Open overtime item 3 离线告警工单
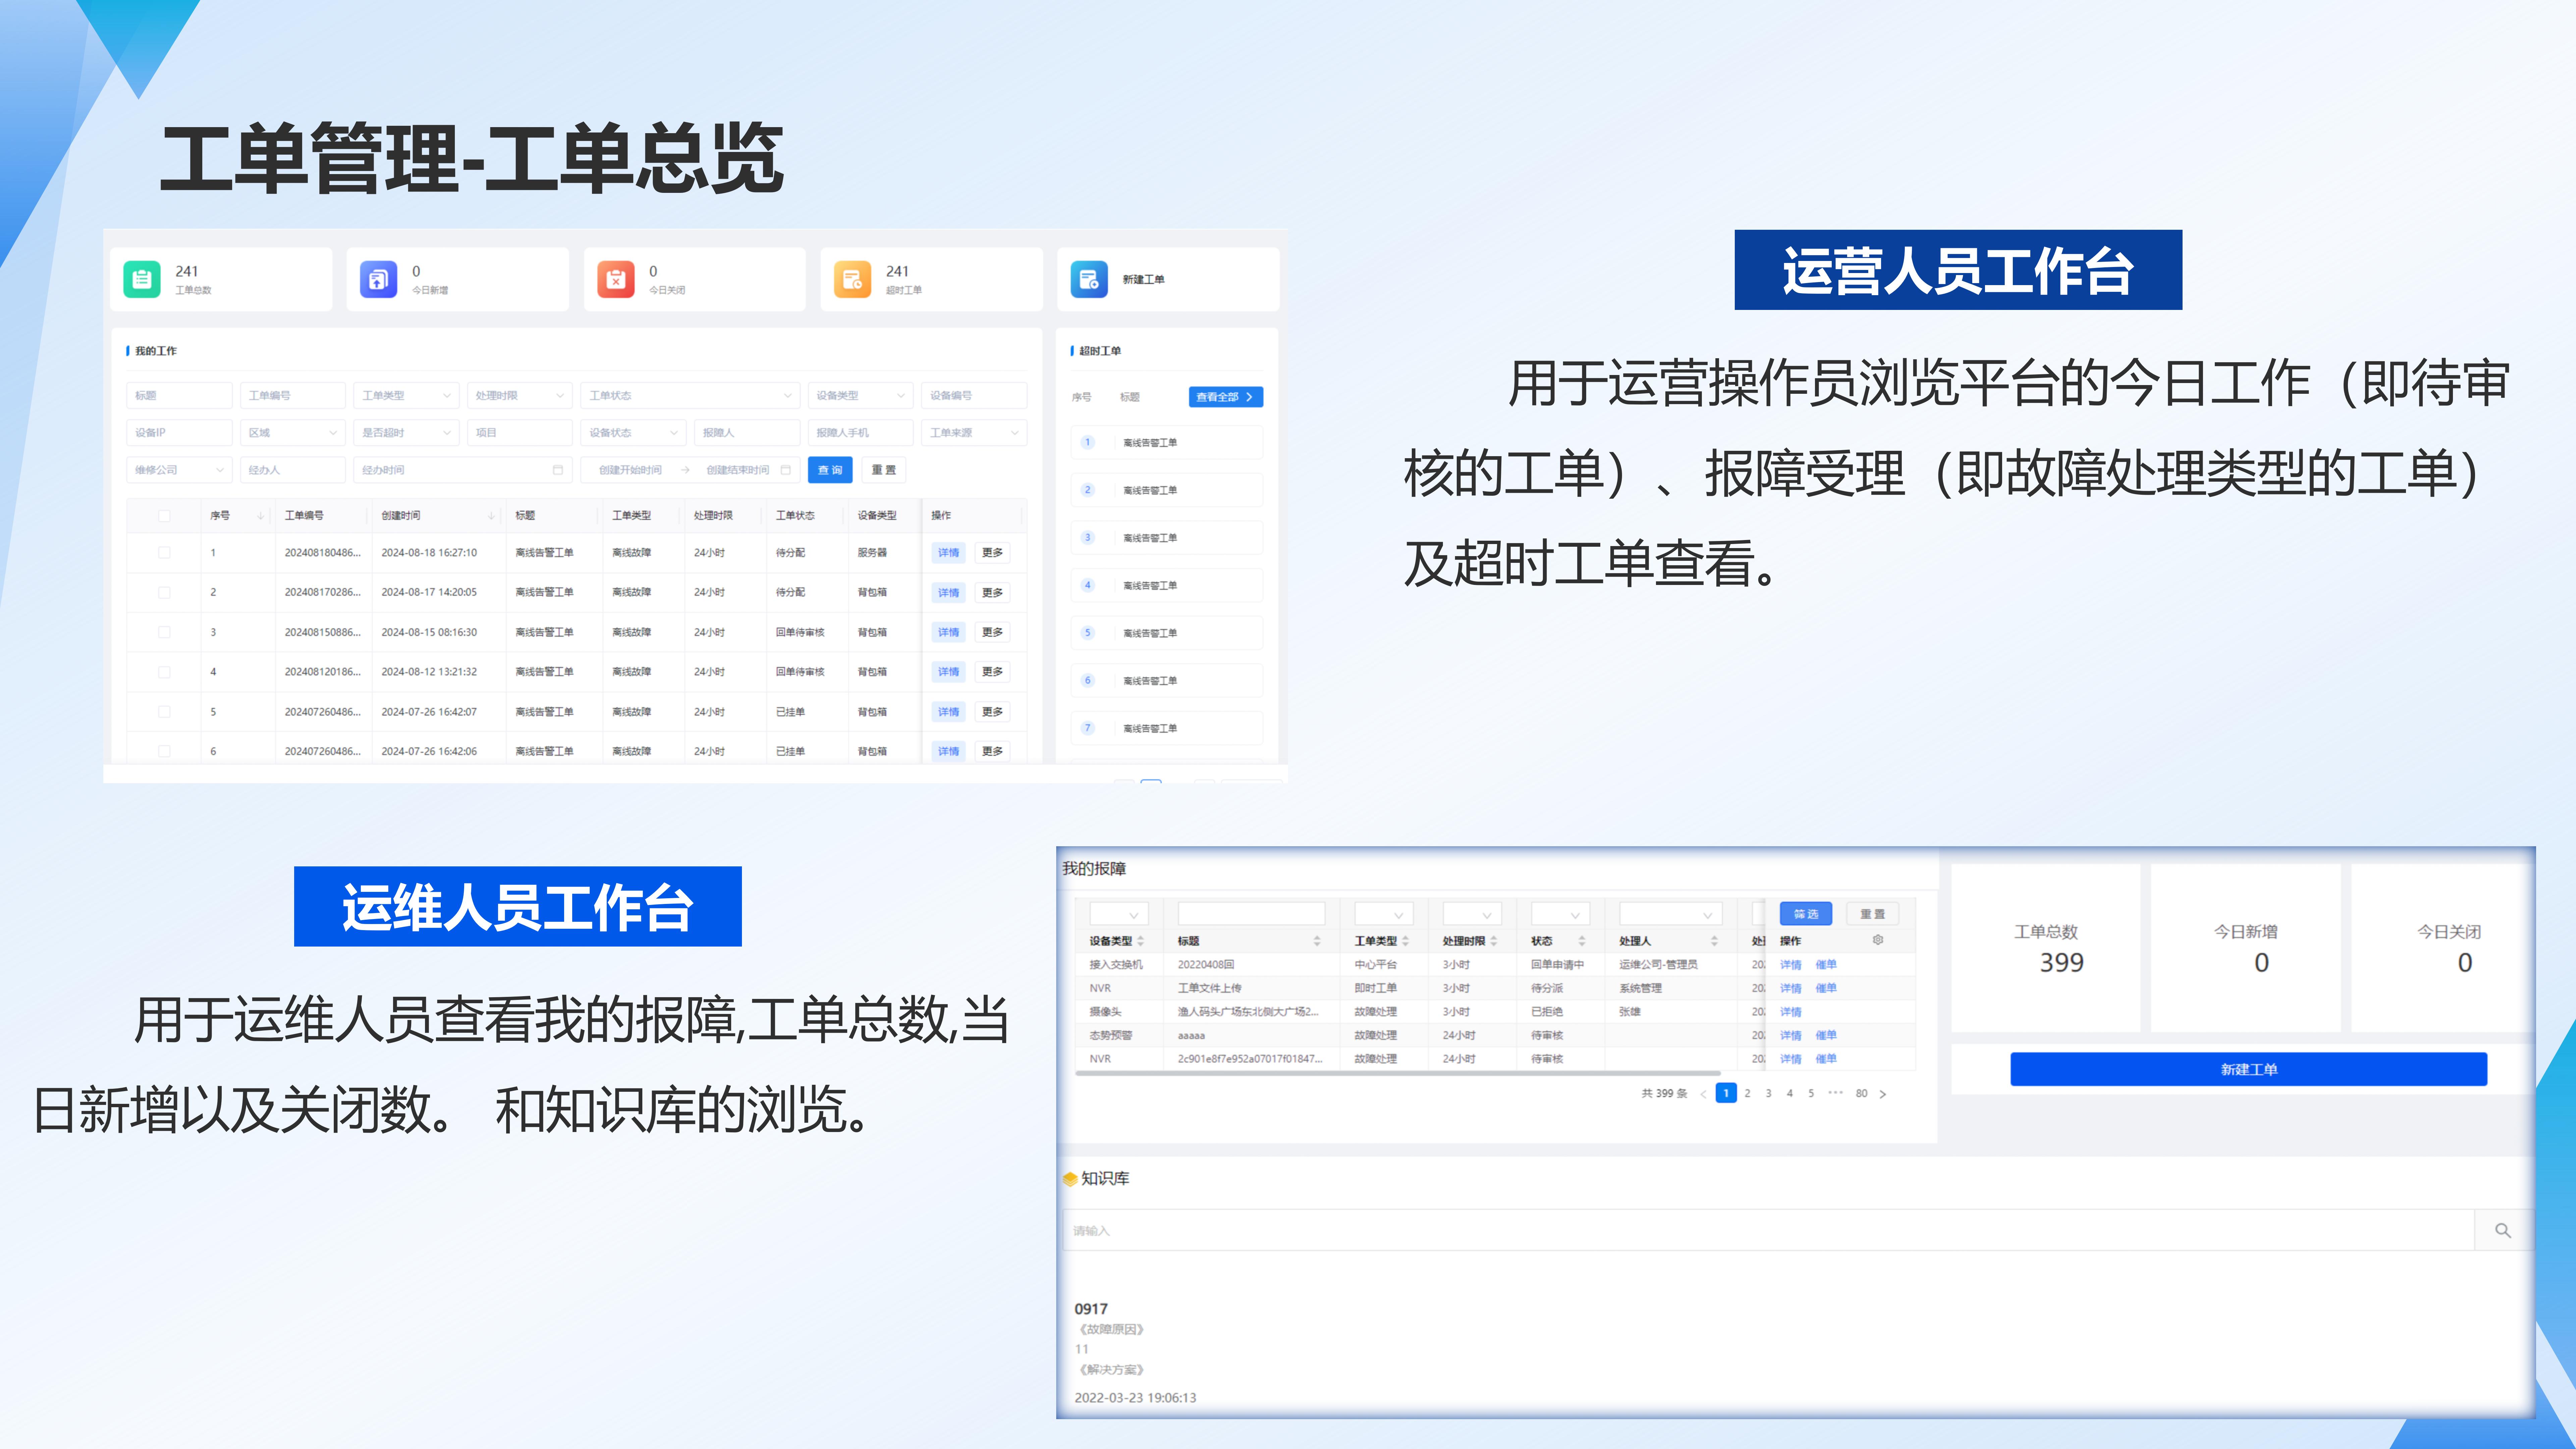This screenshot has width=2576, height=1449. point(1167,538)
